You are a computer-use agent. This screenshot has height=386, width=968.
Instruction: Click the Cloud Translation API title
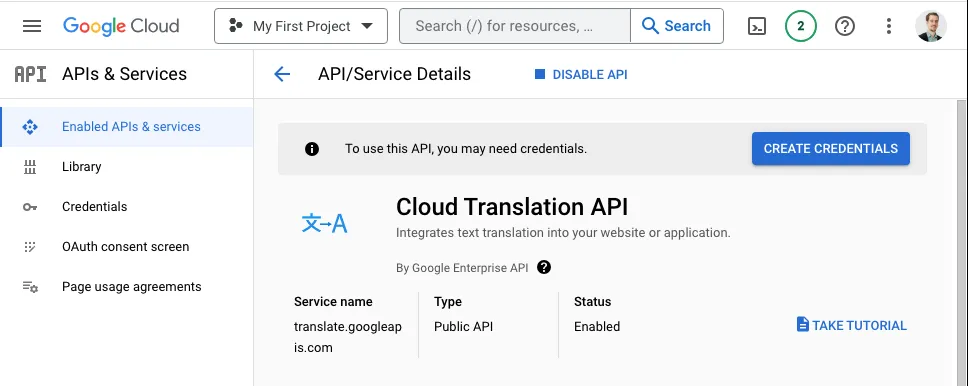[x=512, y=207]
